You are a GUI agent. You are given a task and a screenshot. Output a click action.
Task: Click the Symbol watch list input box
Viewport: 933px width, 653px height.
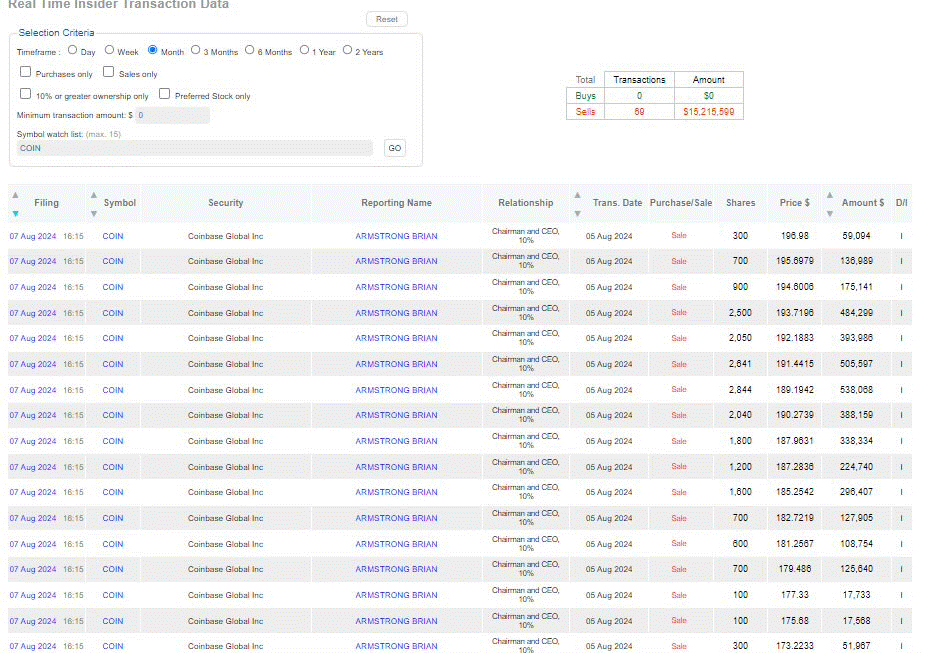point(194,148)
